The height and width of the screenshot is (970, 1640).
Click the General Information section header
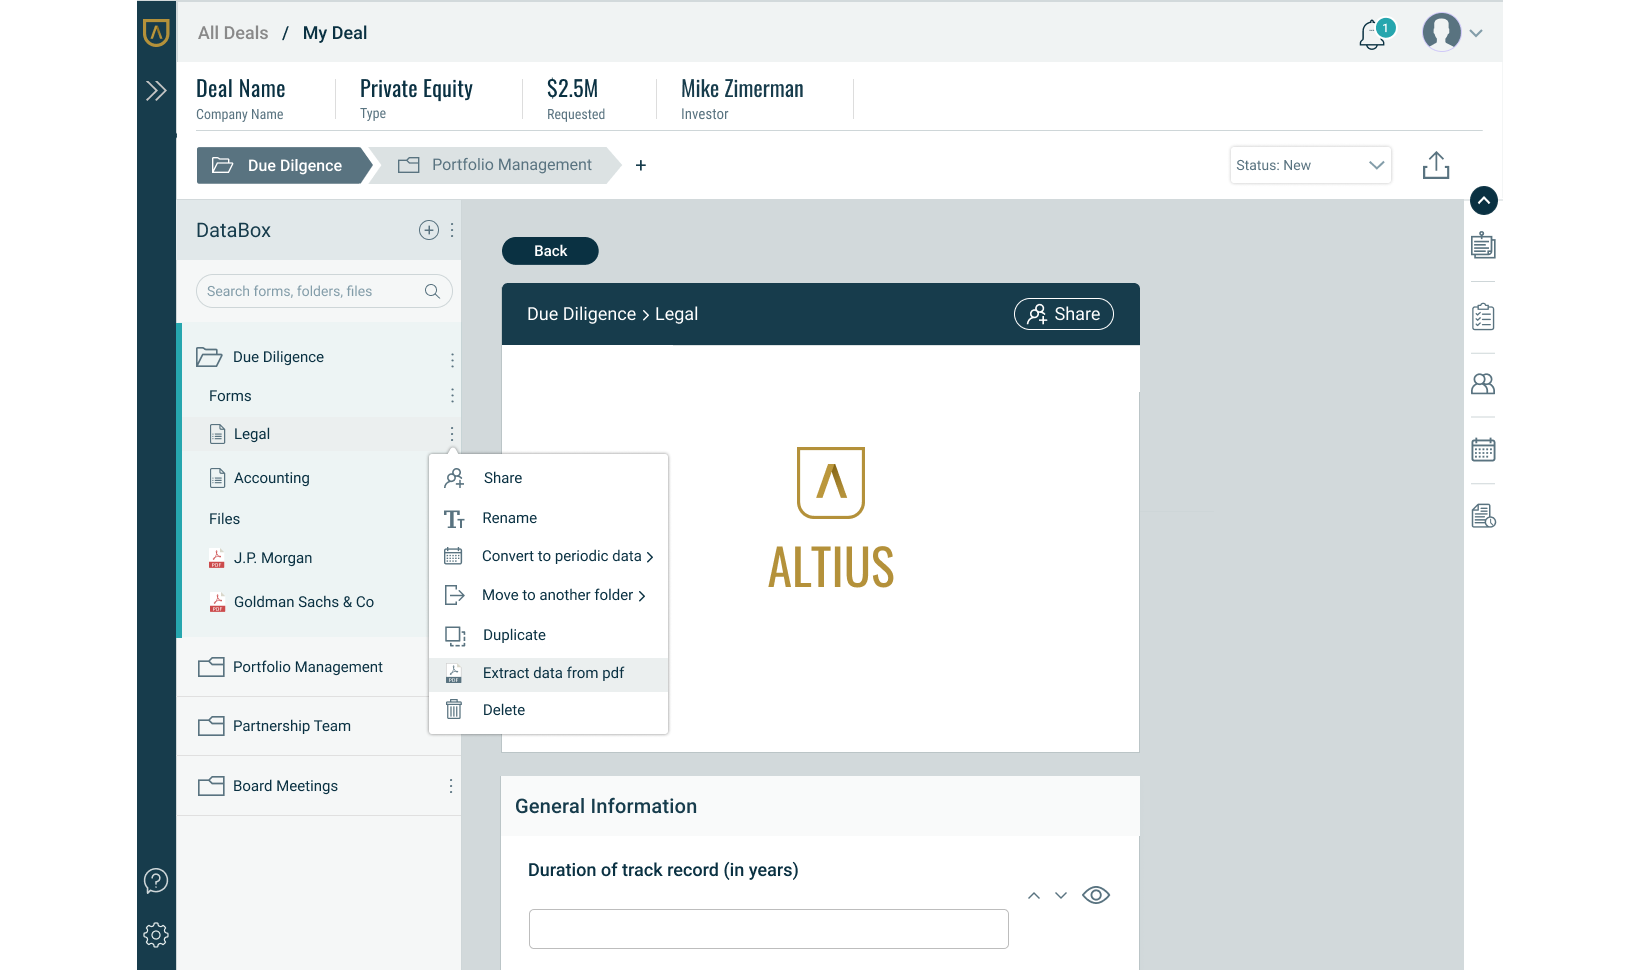click(x=820, y=806)
